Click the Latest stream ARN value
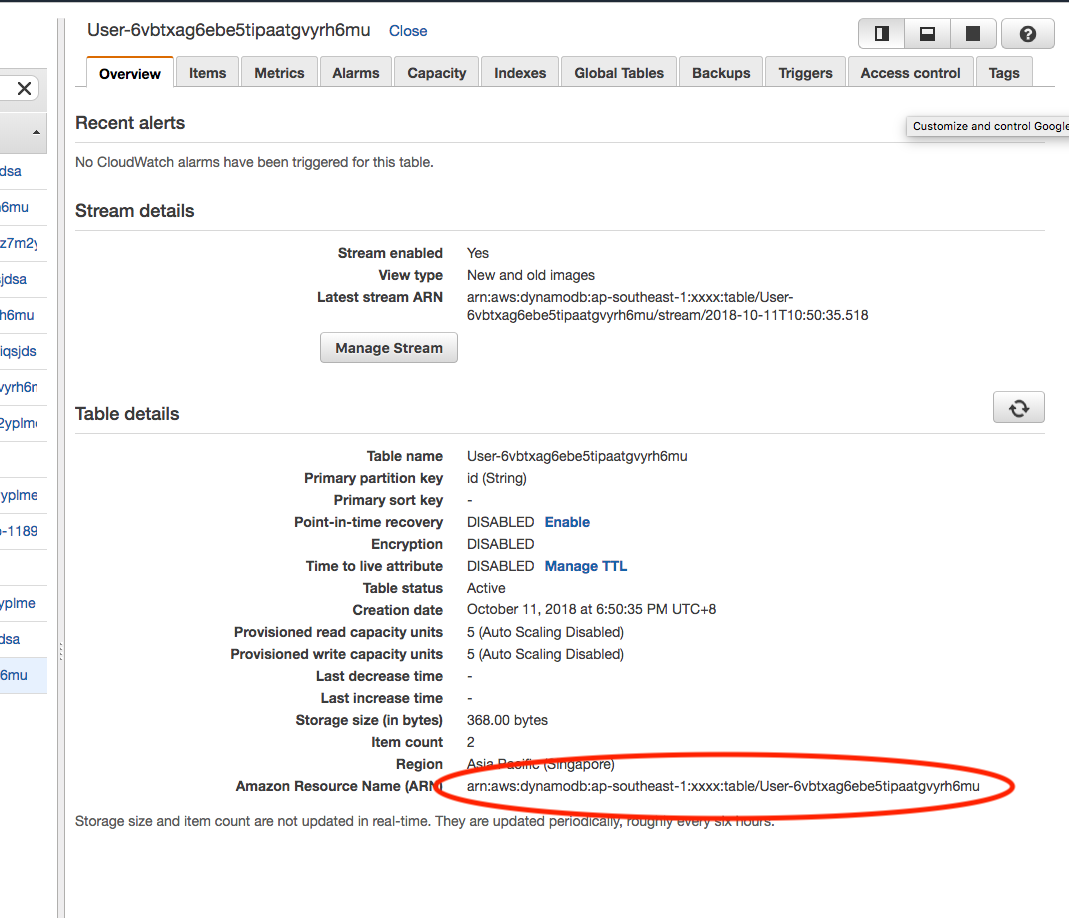The height and width of the screenshot is (918, 1069). point(667,306)
